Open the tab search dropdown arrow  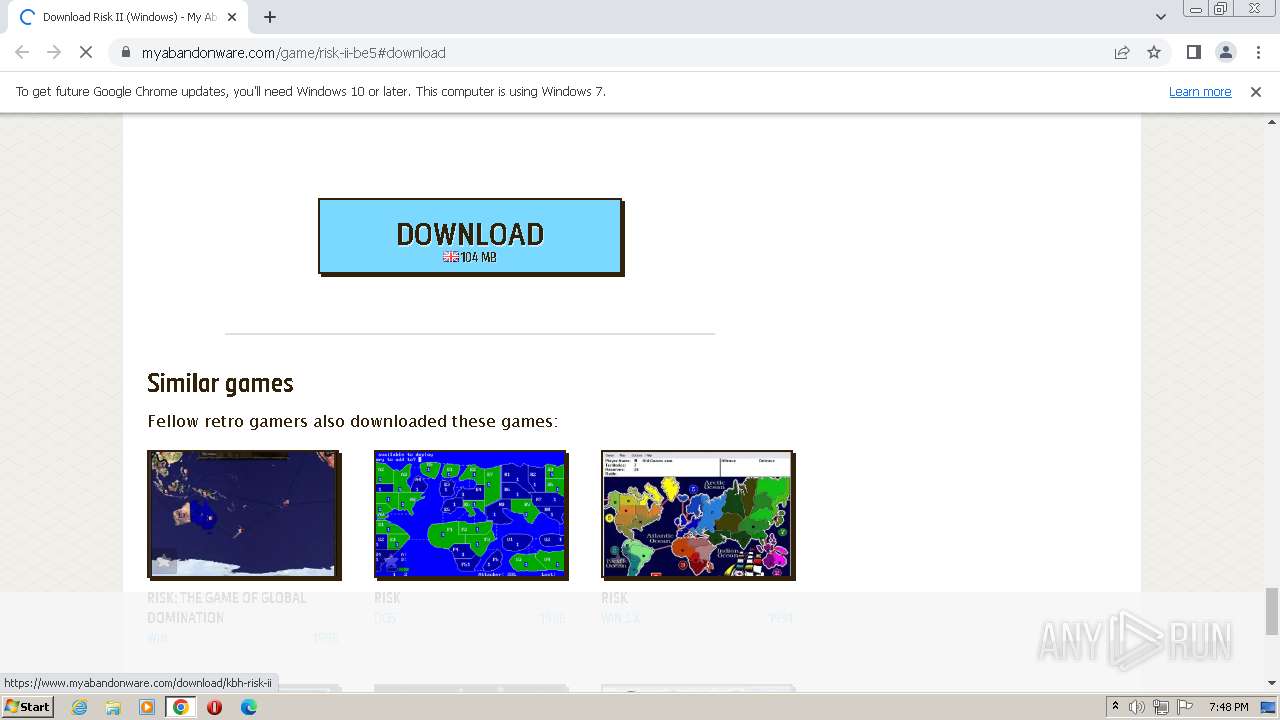click(1160, 17)
